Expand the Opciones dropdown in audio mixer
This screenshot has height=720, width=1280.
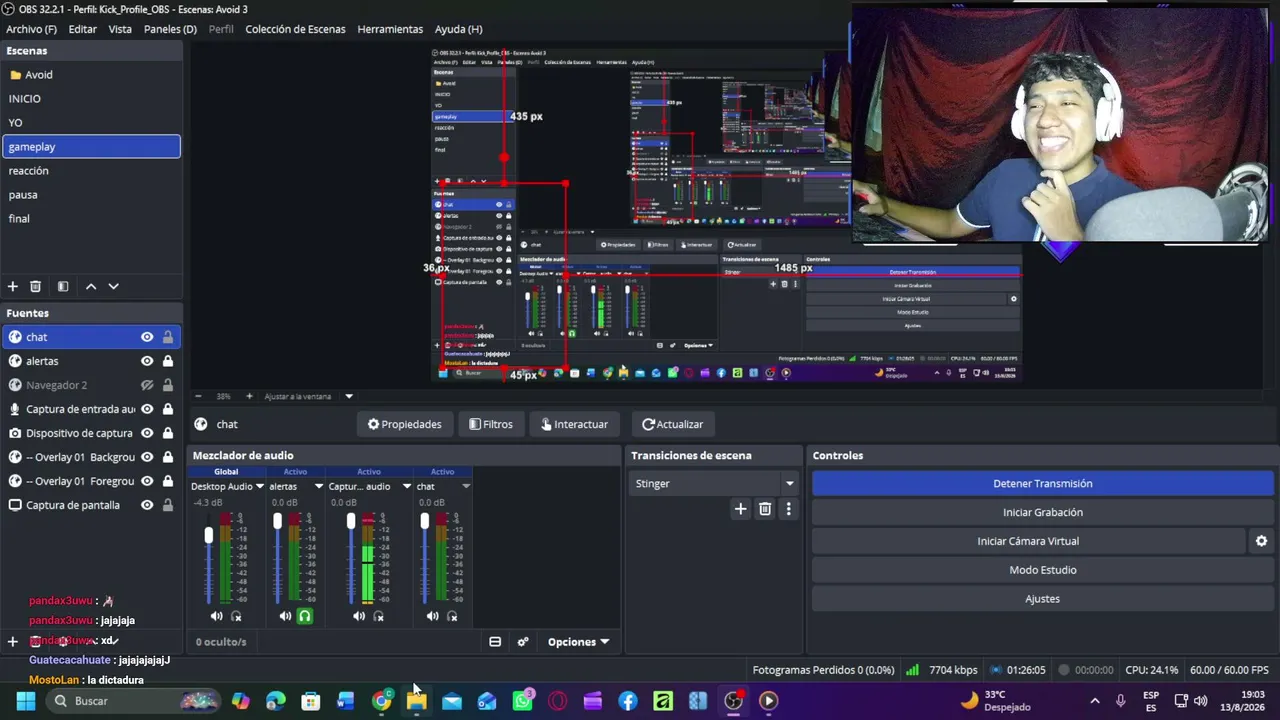pos(578,642)
